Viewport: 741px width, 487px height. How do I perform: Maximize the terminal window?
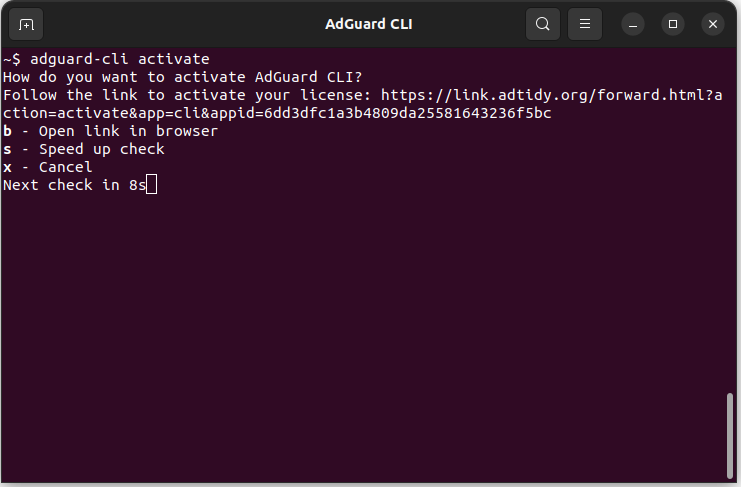(x=673, y=24)
